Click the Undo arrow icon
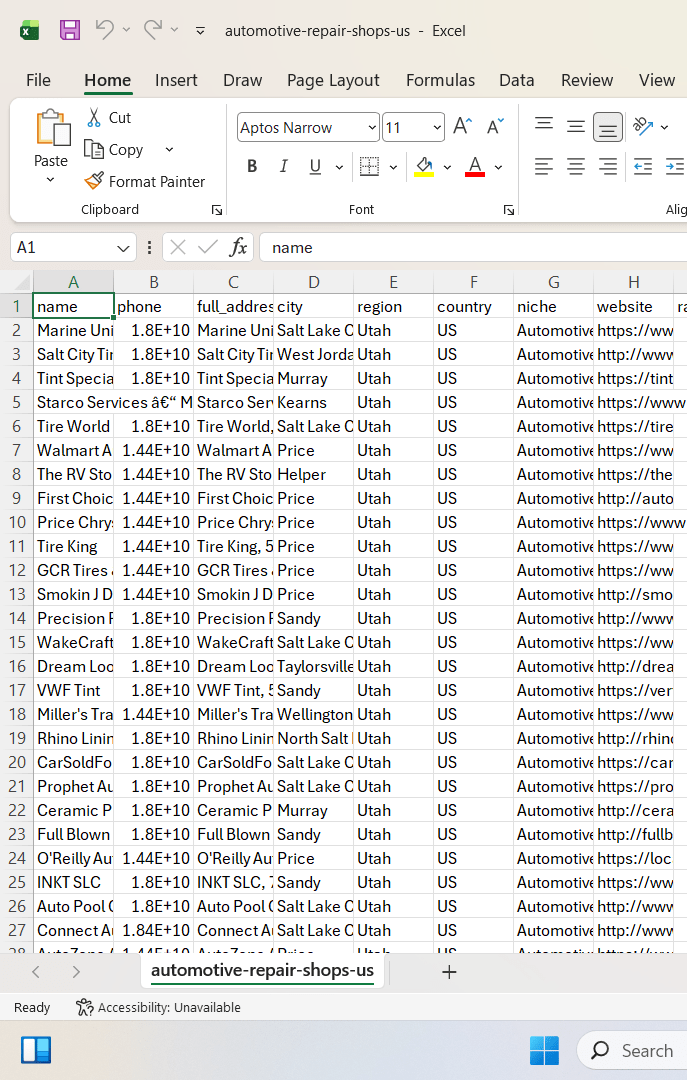Image resolution: width=687 pixels, height=1080 pixels. click(105, 30)
